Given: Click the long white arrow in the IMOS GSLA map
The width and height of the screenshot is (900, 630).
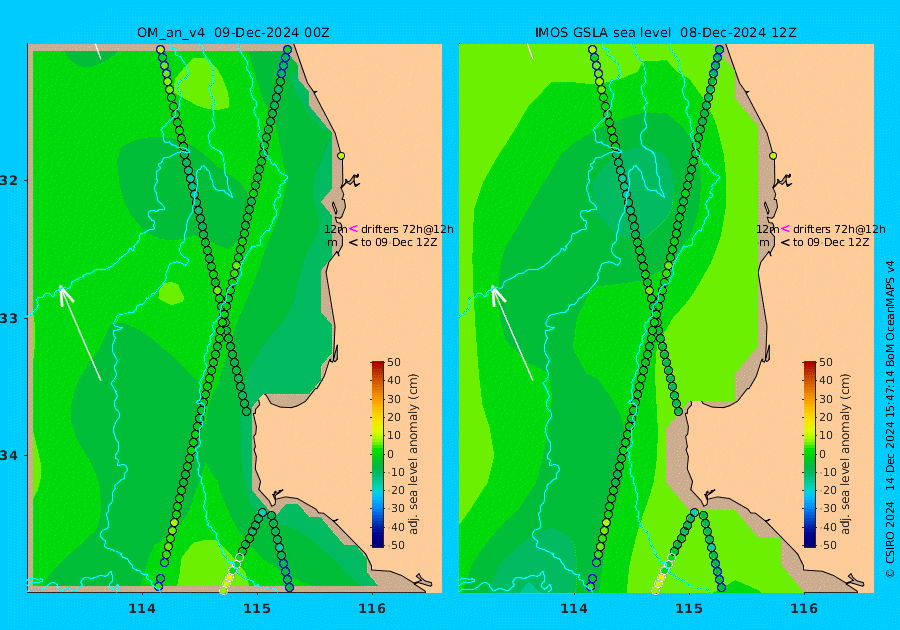Looking at the screenshot, I should (512, 333).
